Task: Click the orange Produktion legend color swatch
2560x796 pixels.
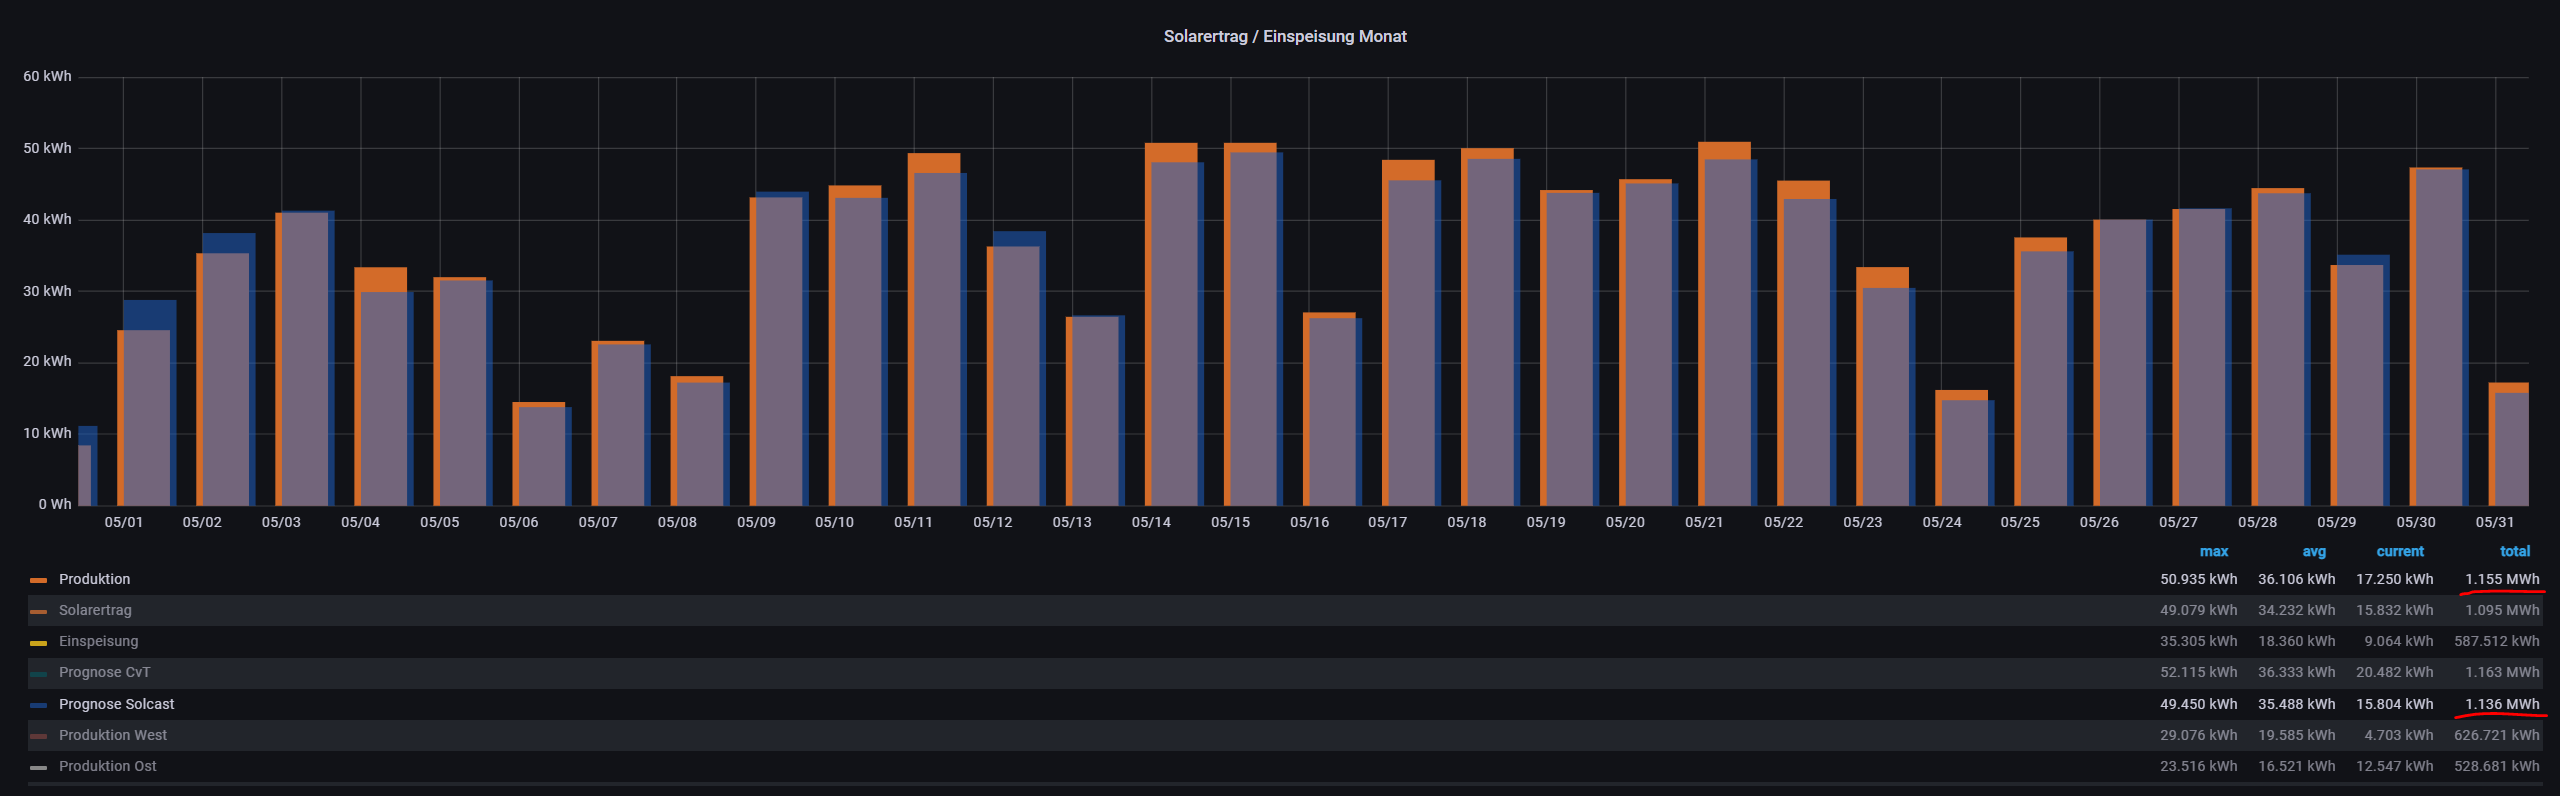Action: 38,580
